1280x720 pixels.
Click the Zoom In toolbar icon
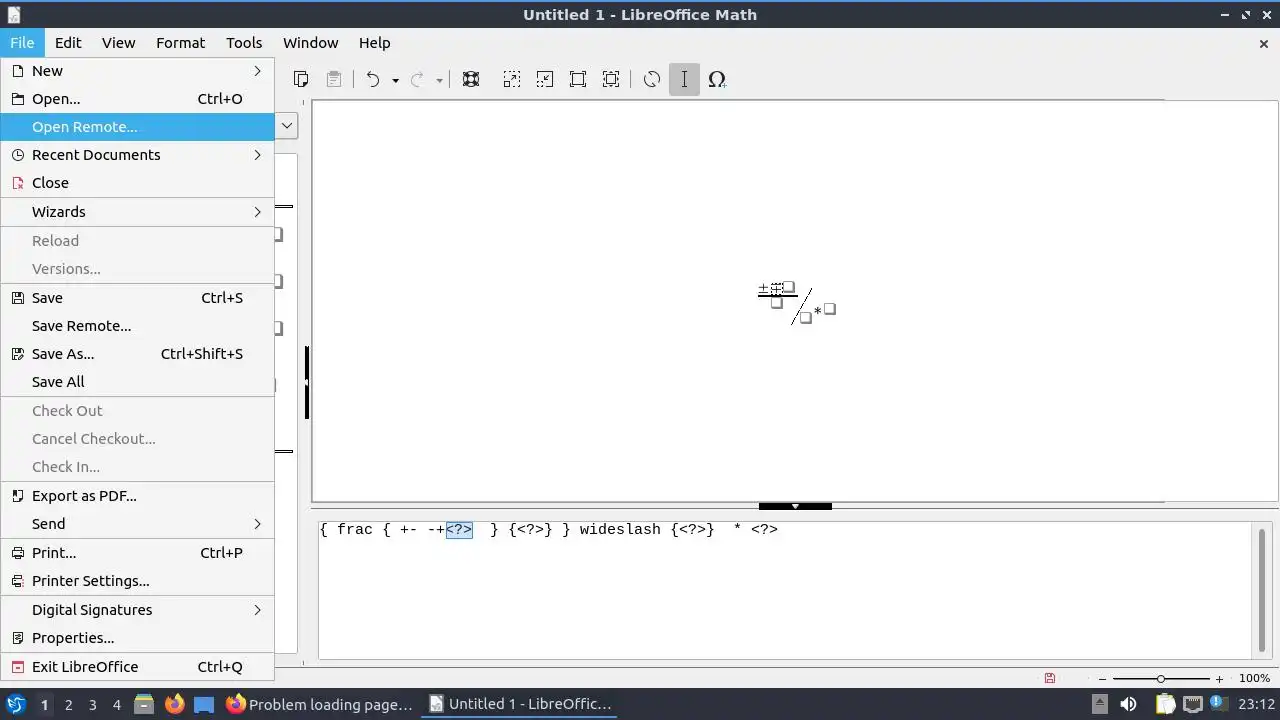pos(511,79)
